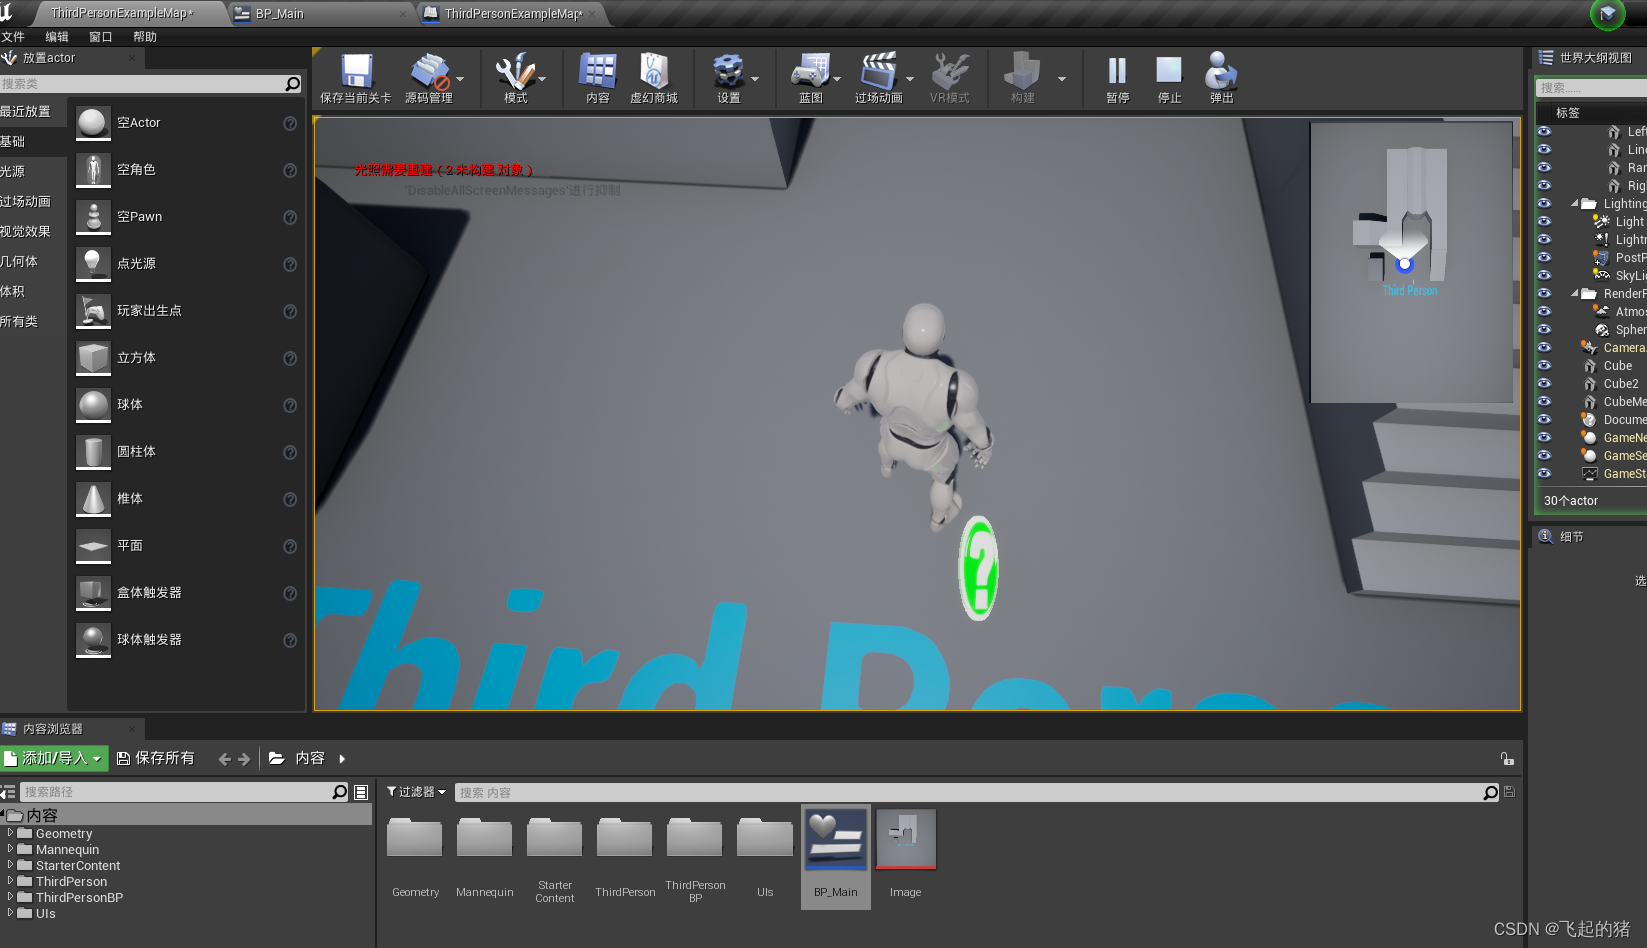Open 虚幻商城 marketplace icon
The width and height of the screenshot is (1647, 948).
pos(654,72)
